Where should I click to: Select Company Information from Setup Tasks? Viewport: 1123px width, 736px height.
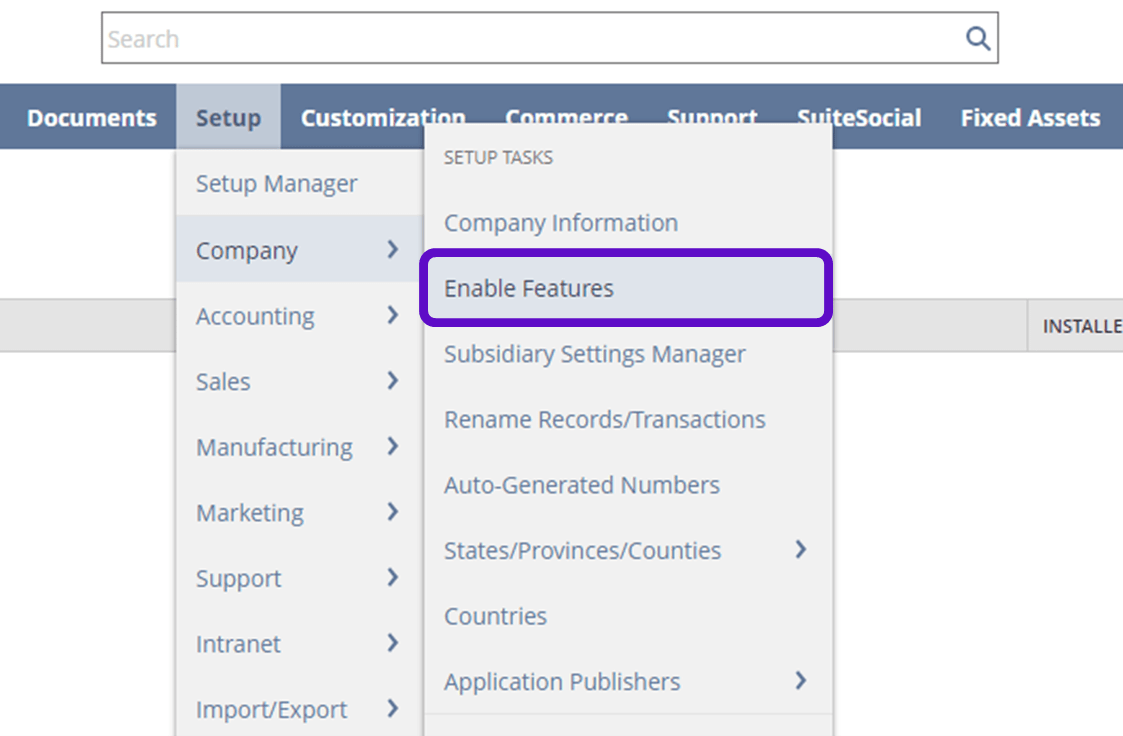(561, 222)
